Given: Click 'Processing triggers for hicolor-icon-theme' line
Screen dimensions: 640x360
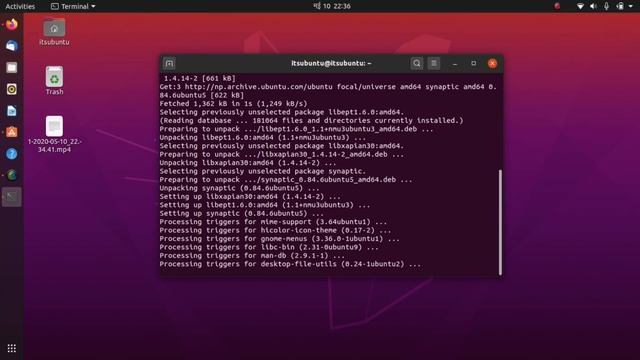Looking at the screenshot, I should [275, 231].
